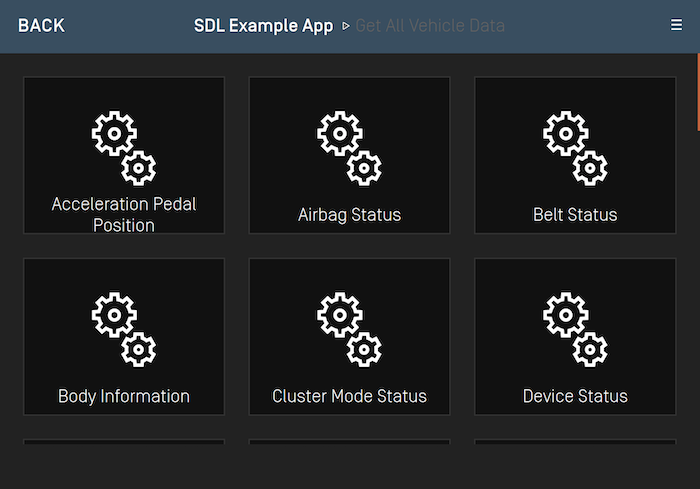Pick the Cluster Mode Status label
The height and width of the screenshot is (489, 700).
point(349,396)
